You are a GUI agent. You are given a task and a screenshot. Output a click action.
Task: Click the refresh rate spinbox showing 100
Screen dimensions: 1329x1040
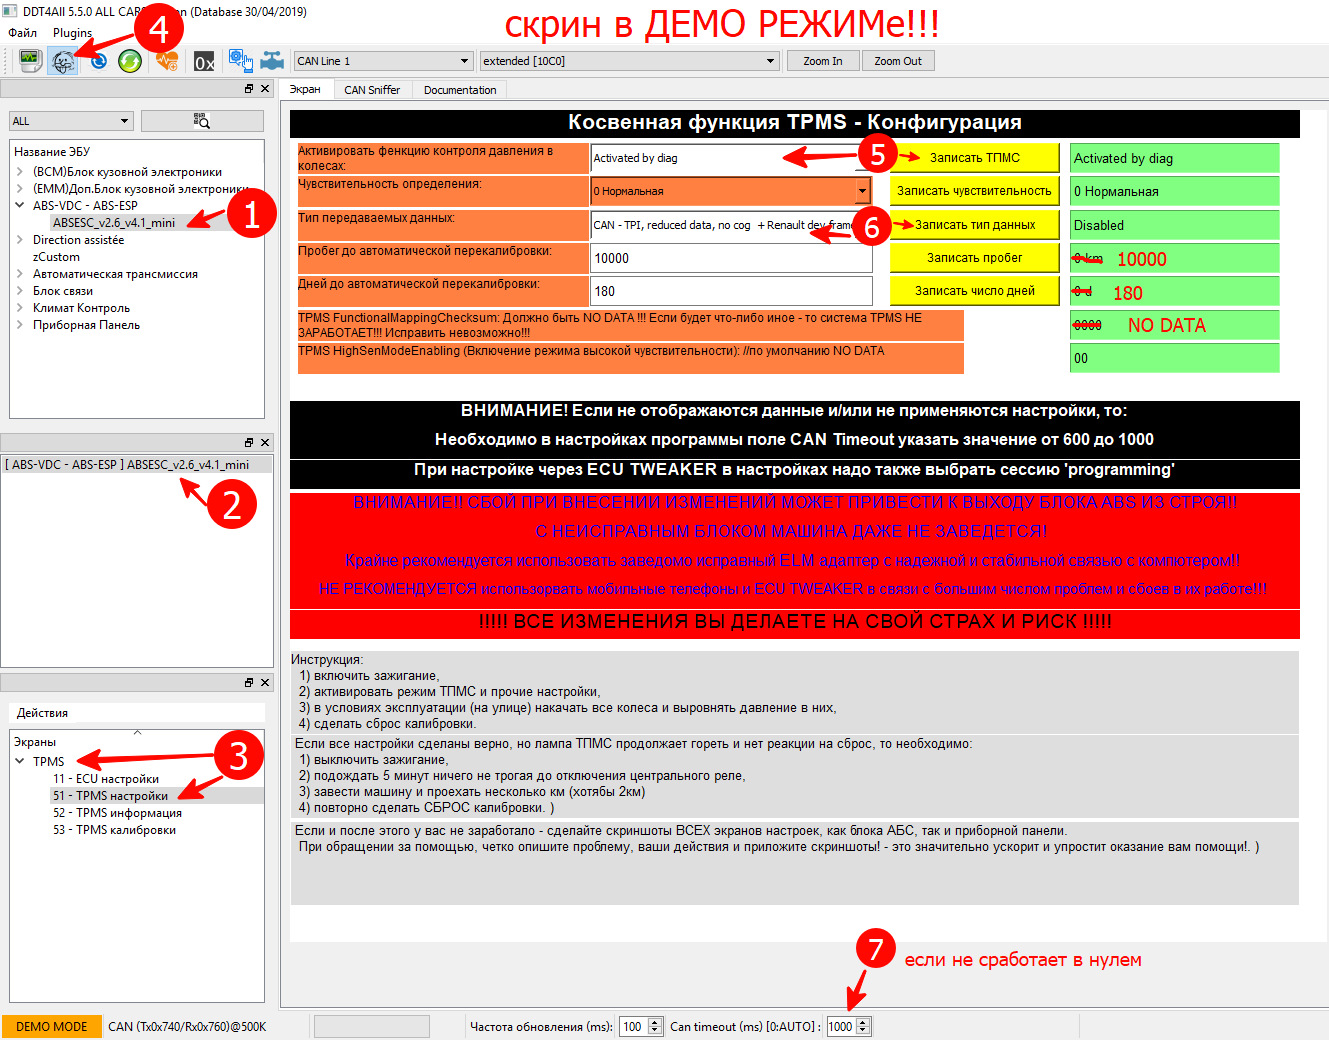tap(641, 1027)
